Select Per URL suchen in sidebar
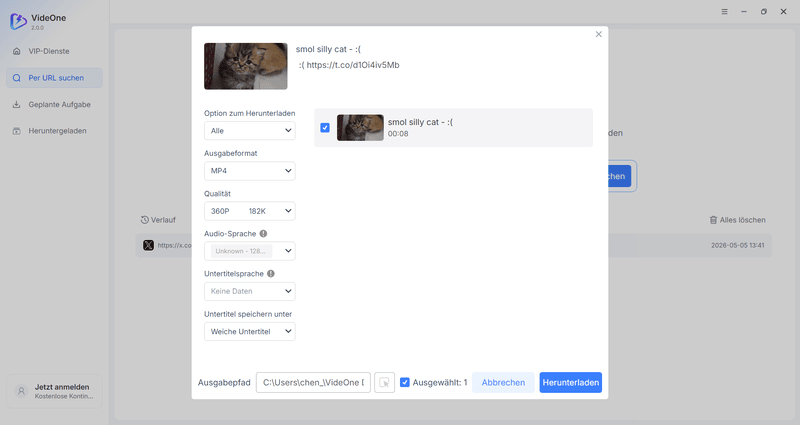Viewport: 800px width, 425px height. tap(54, 78)
